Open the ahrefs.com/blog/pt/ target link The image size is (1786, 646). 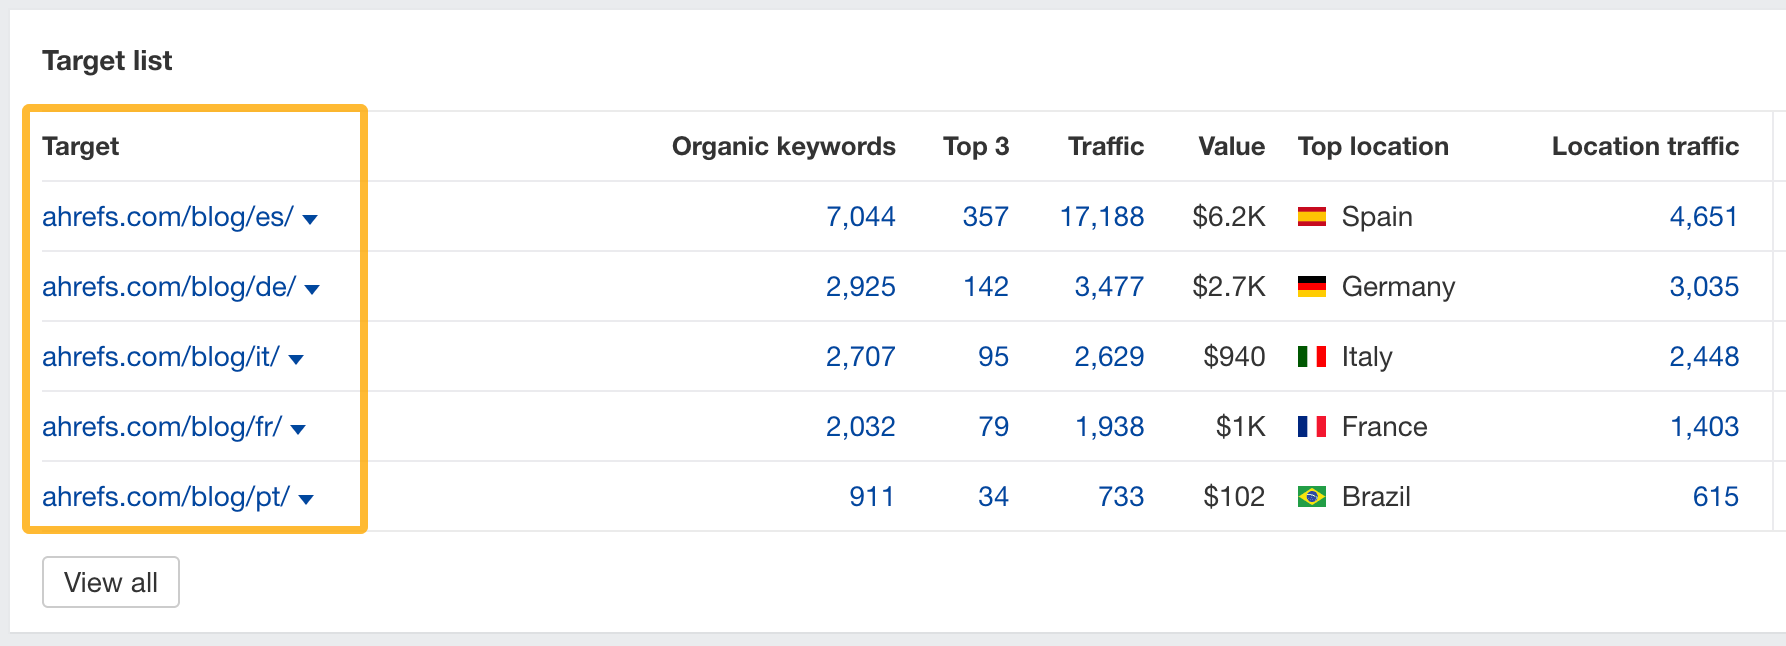(x=165, y=497)
